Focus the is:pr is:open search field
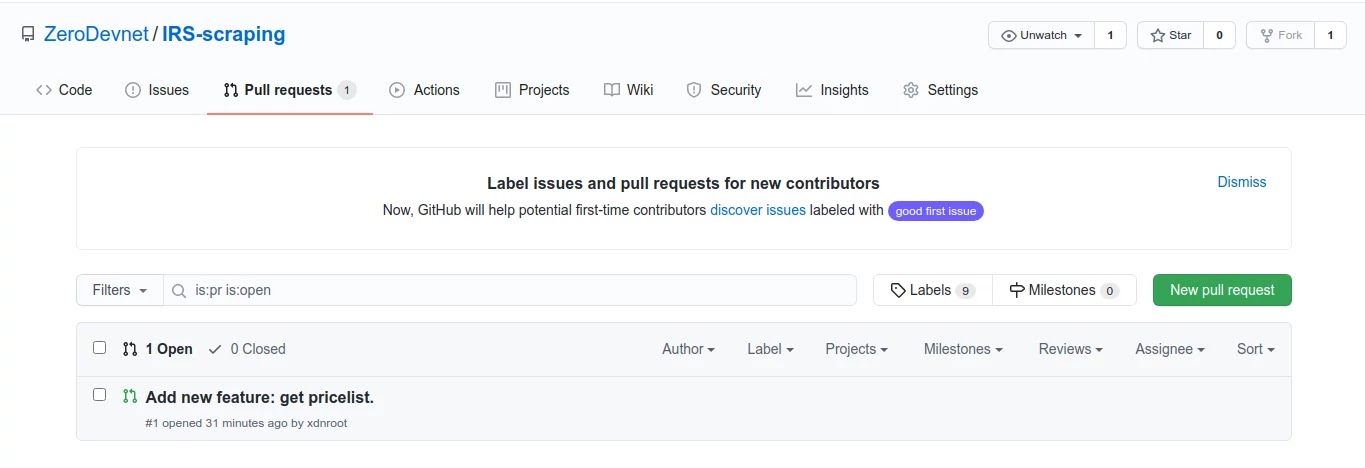Screen dimensions: 1365x468 click(x=510, y=290)
